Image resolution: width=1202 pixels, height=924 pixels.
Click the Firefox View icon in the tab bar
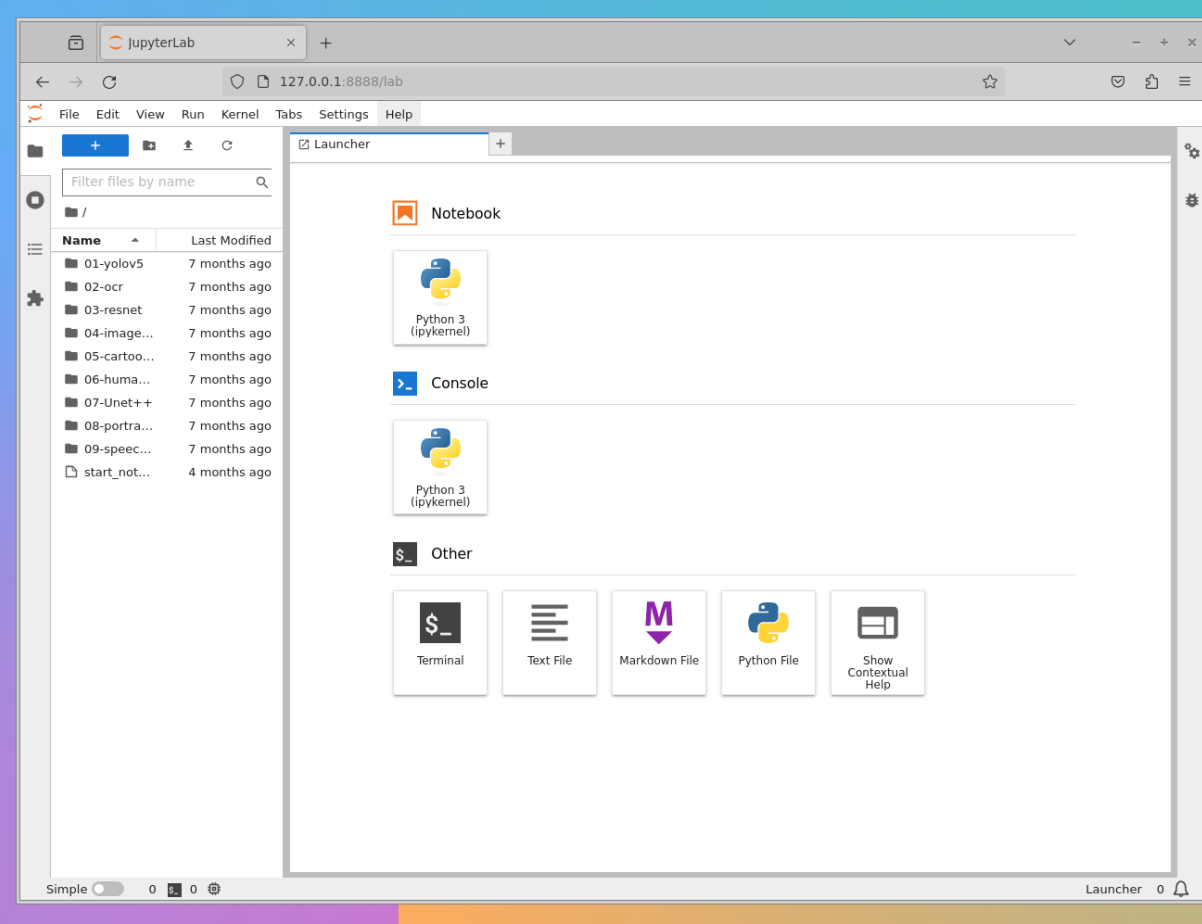pyautogui.click(x=76, y=43)
